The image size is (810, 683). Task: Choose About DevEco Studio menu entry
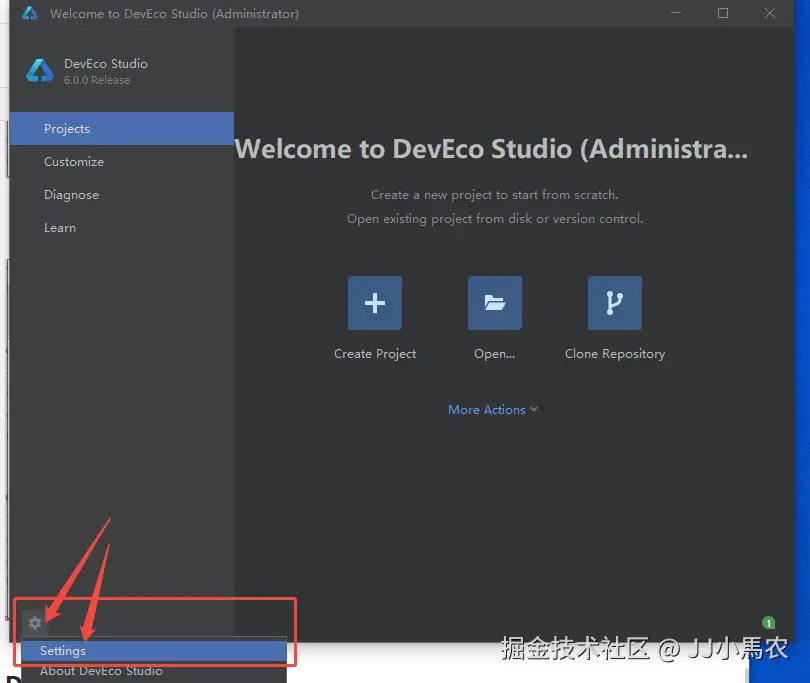[154, 671]
